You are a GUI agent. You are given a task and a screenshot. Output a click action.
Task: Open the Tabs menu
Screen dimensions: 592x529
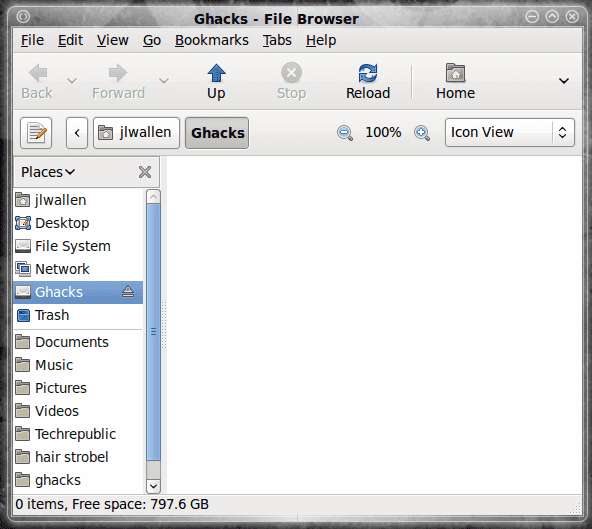point(277,40)
